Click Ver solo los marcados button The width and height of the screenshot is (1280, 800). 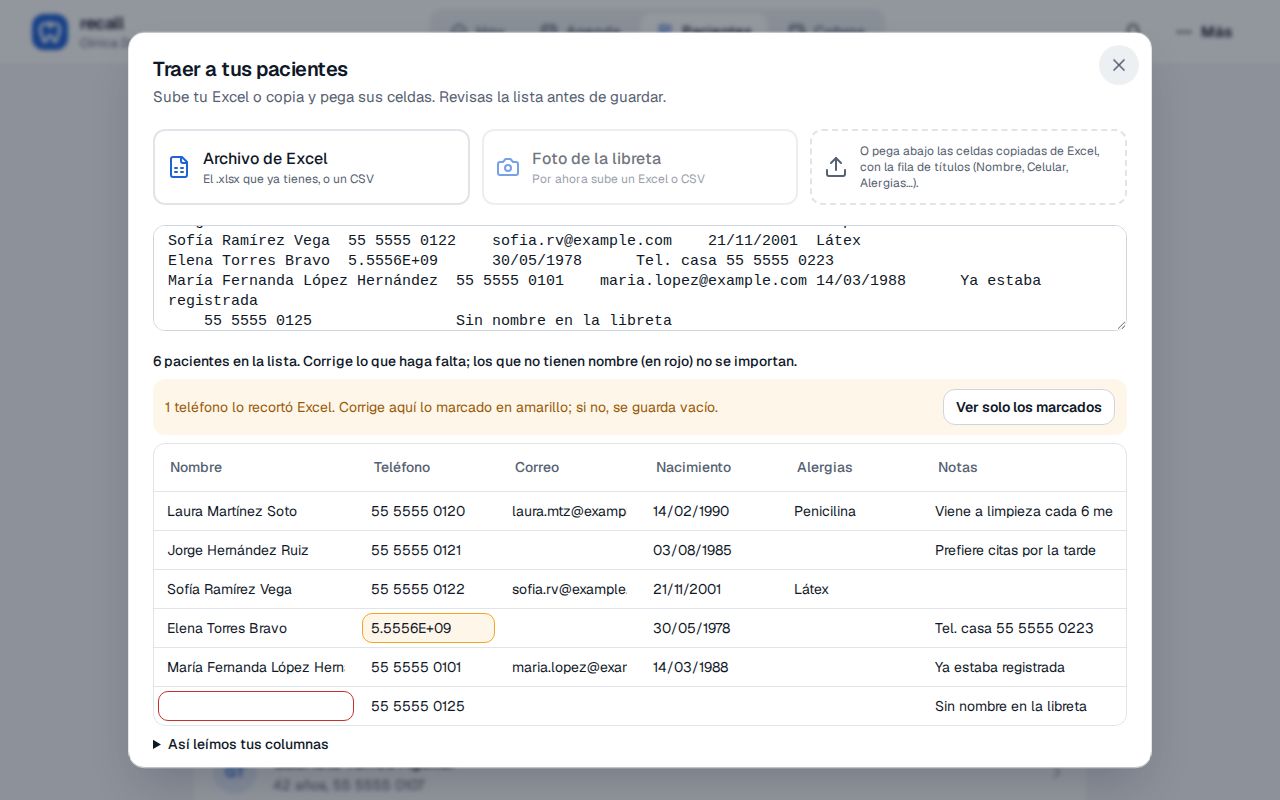[1028, 407]
